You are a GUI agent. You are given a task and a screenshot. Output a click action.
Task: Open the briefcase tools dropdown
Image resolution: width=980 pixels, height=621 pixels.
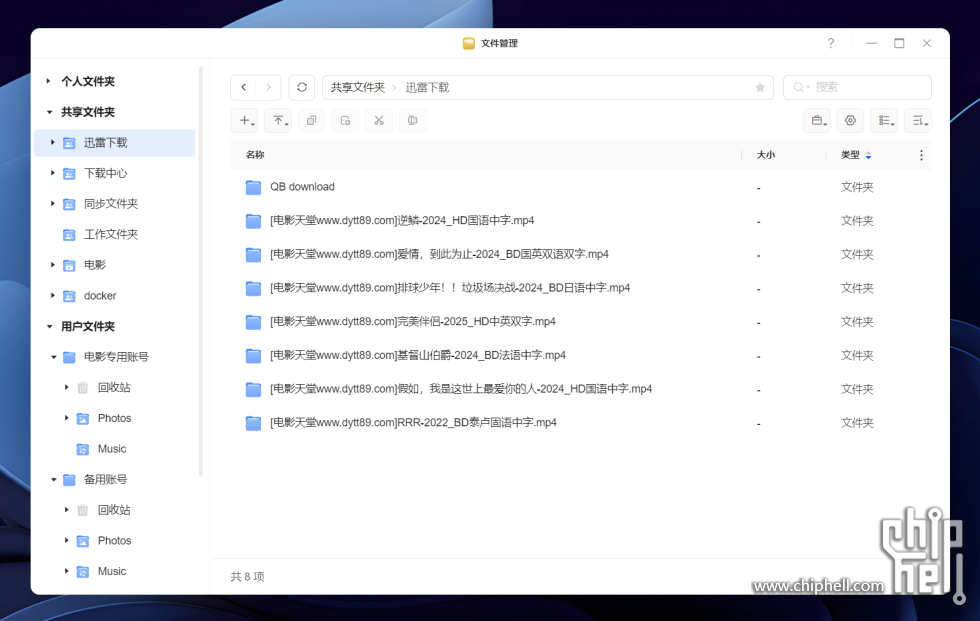point(817,121)
